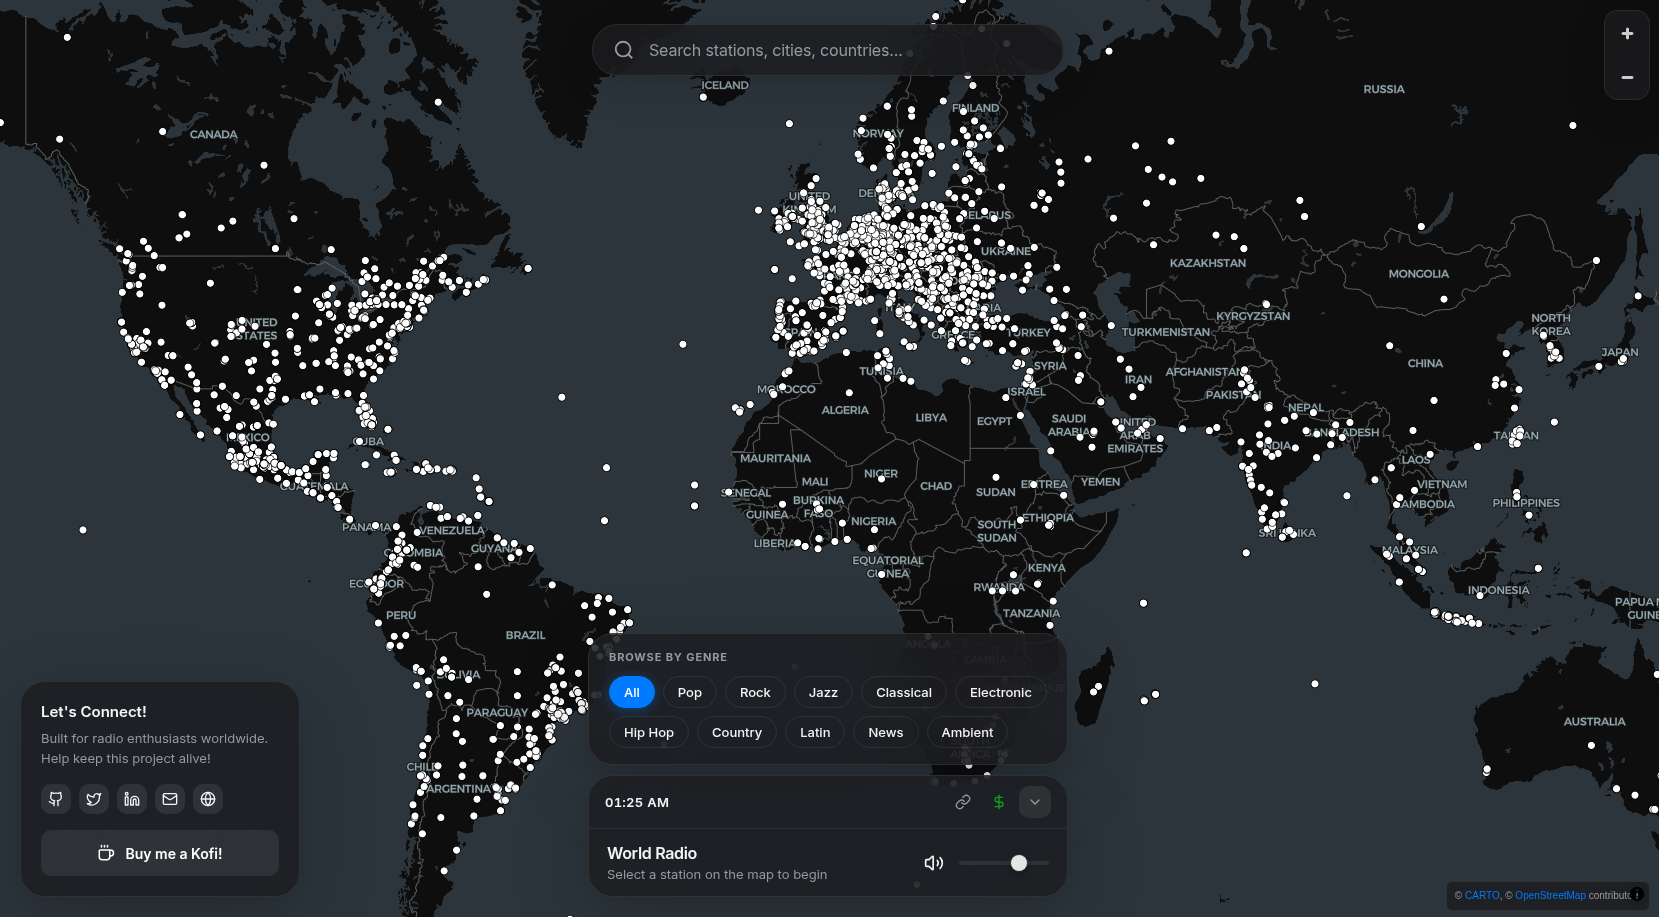Click the green dollar donation icon
This screenshot has height=917, width=1659.
tap(998, 802)
